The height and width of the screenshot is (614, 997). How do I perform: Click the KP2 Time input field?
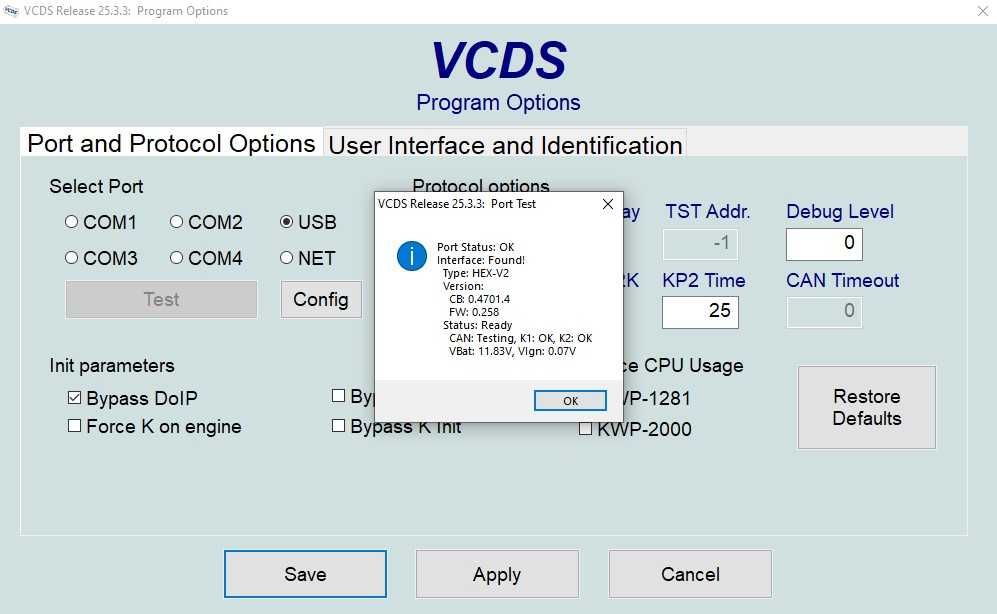click(x=700, y=311)
